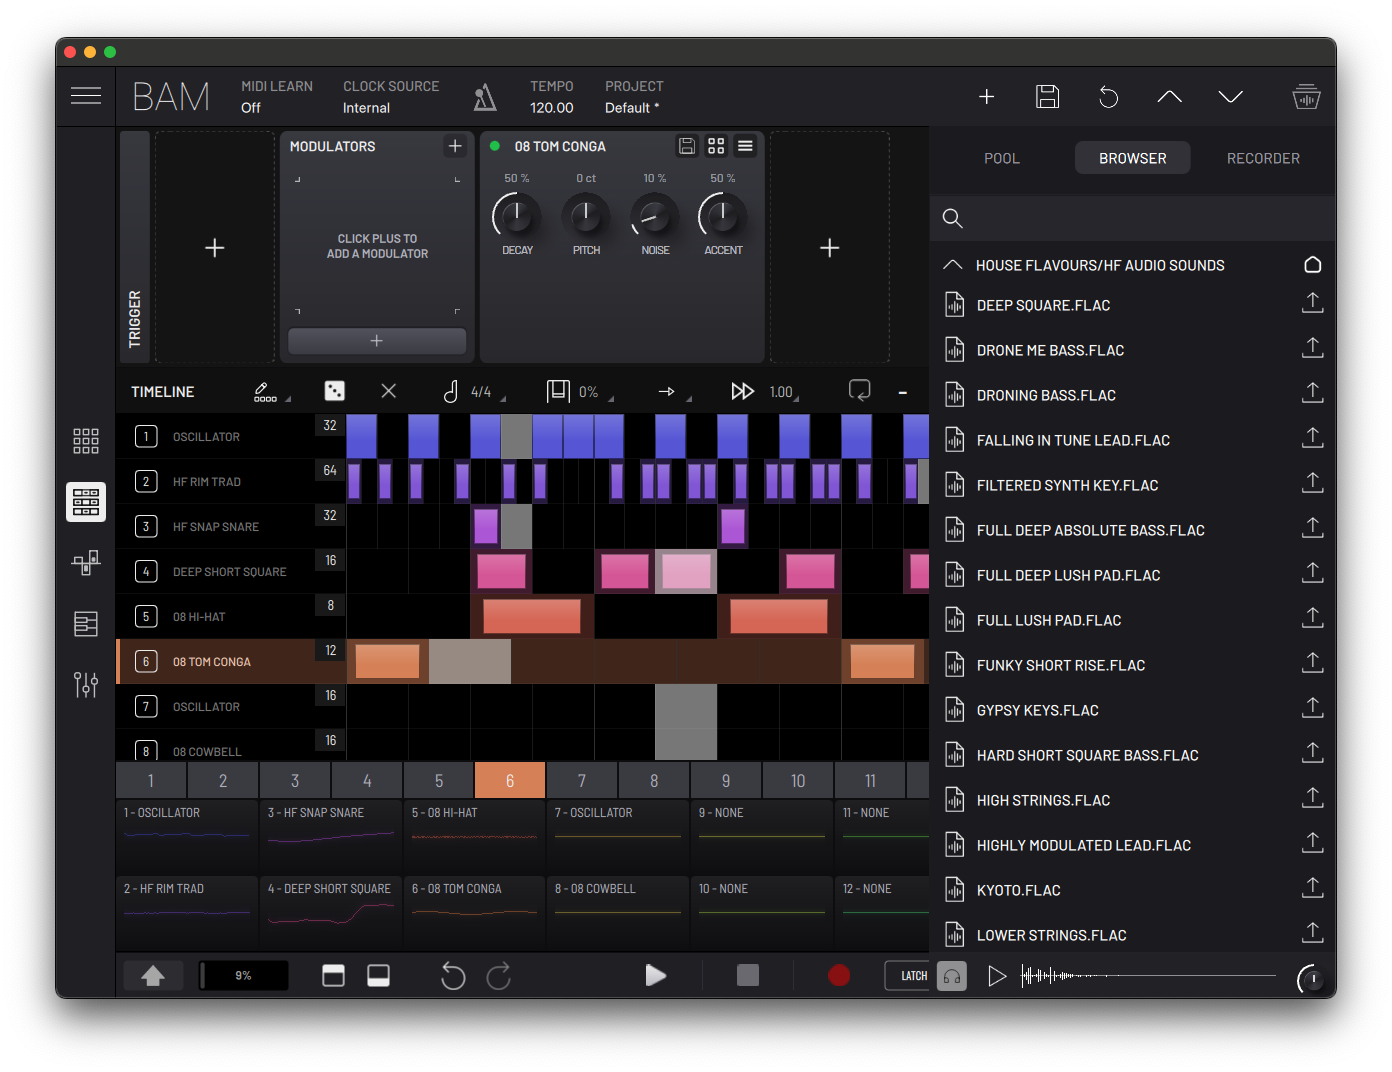Open the mixer sliders view in the sidebar
The width and height of the screenshot is (1392, 1072).
click(x=86, y=684)
